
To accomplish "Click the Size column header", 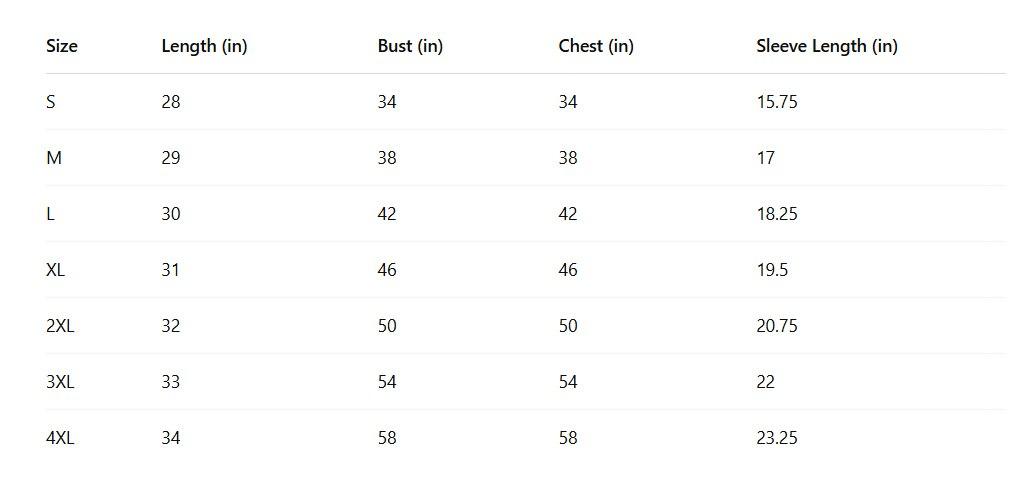I will pos(62,46).
